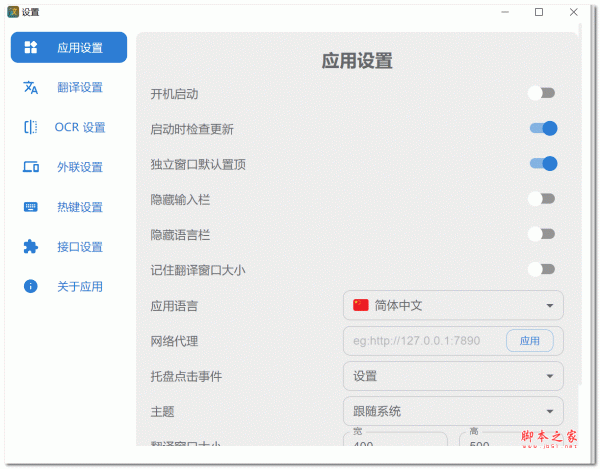Open the OCR 设置 tab
The height and width of the screenshot is (469, 600).
tap(69, 127)
